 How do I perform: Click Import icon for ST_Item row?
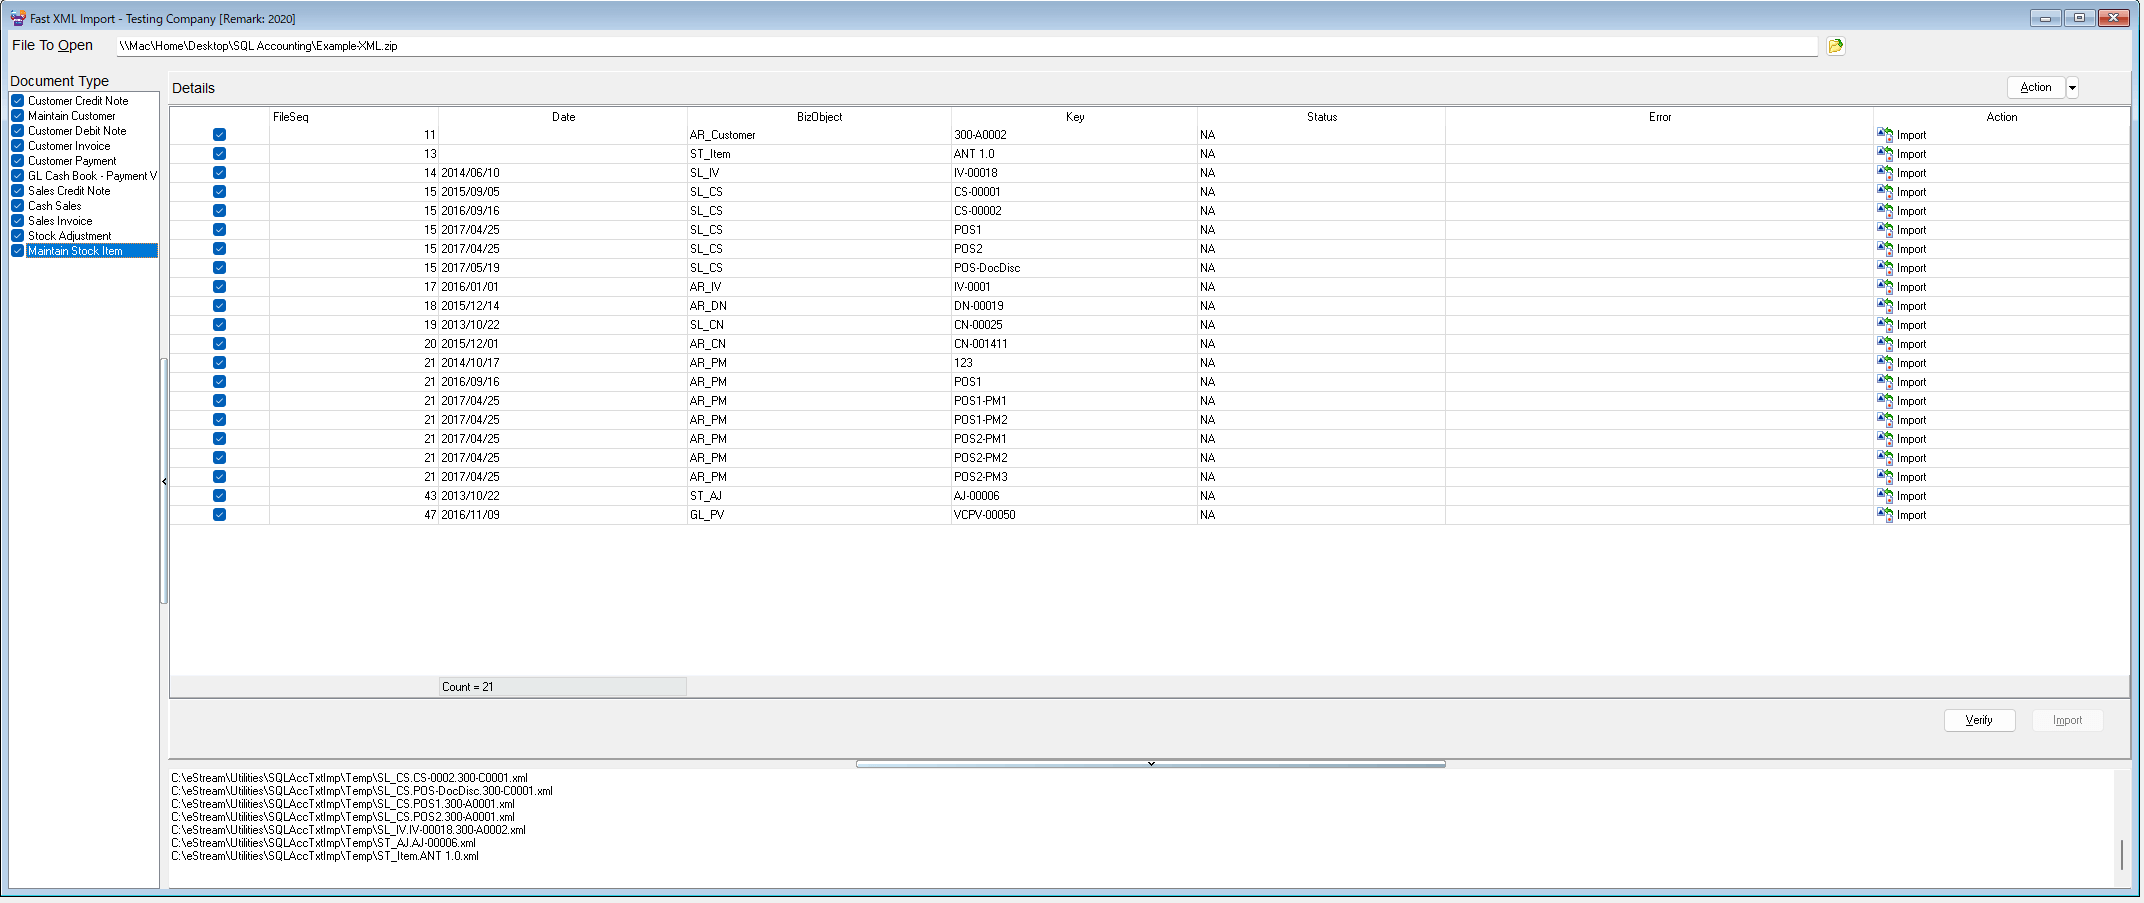(1885, 154)
